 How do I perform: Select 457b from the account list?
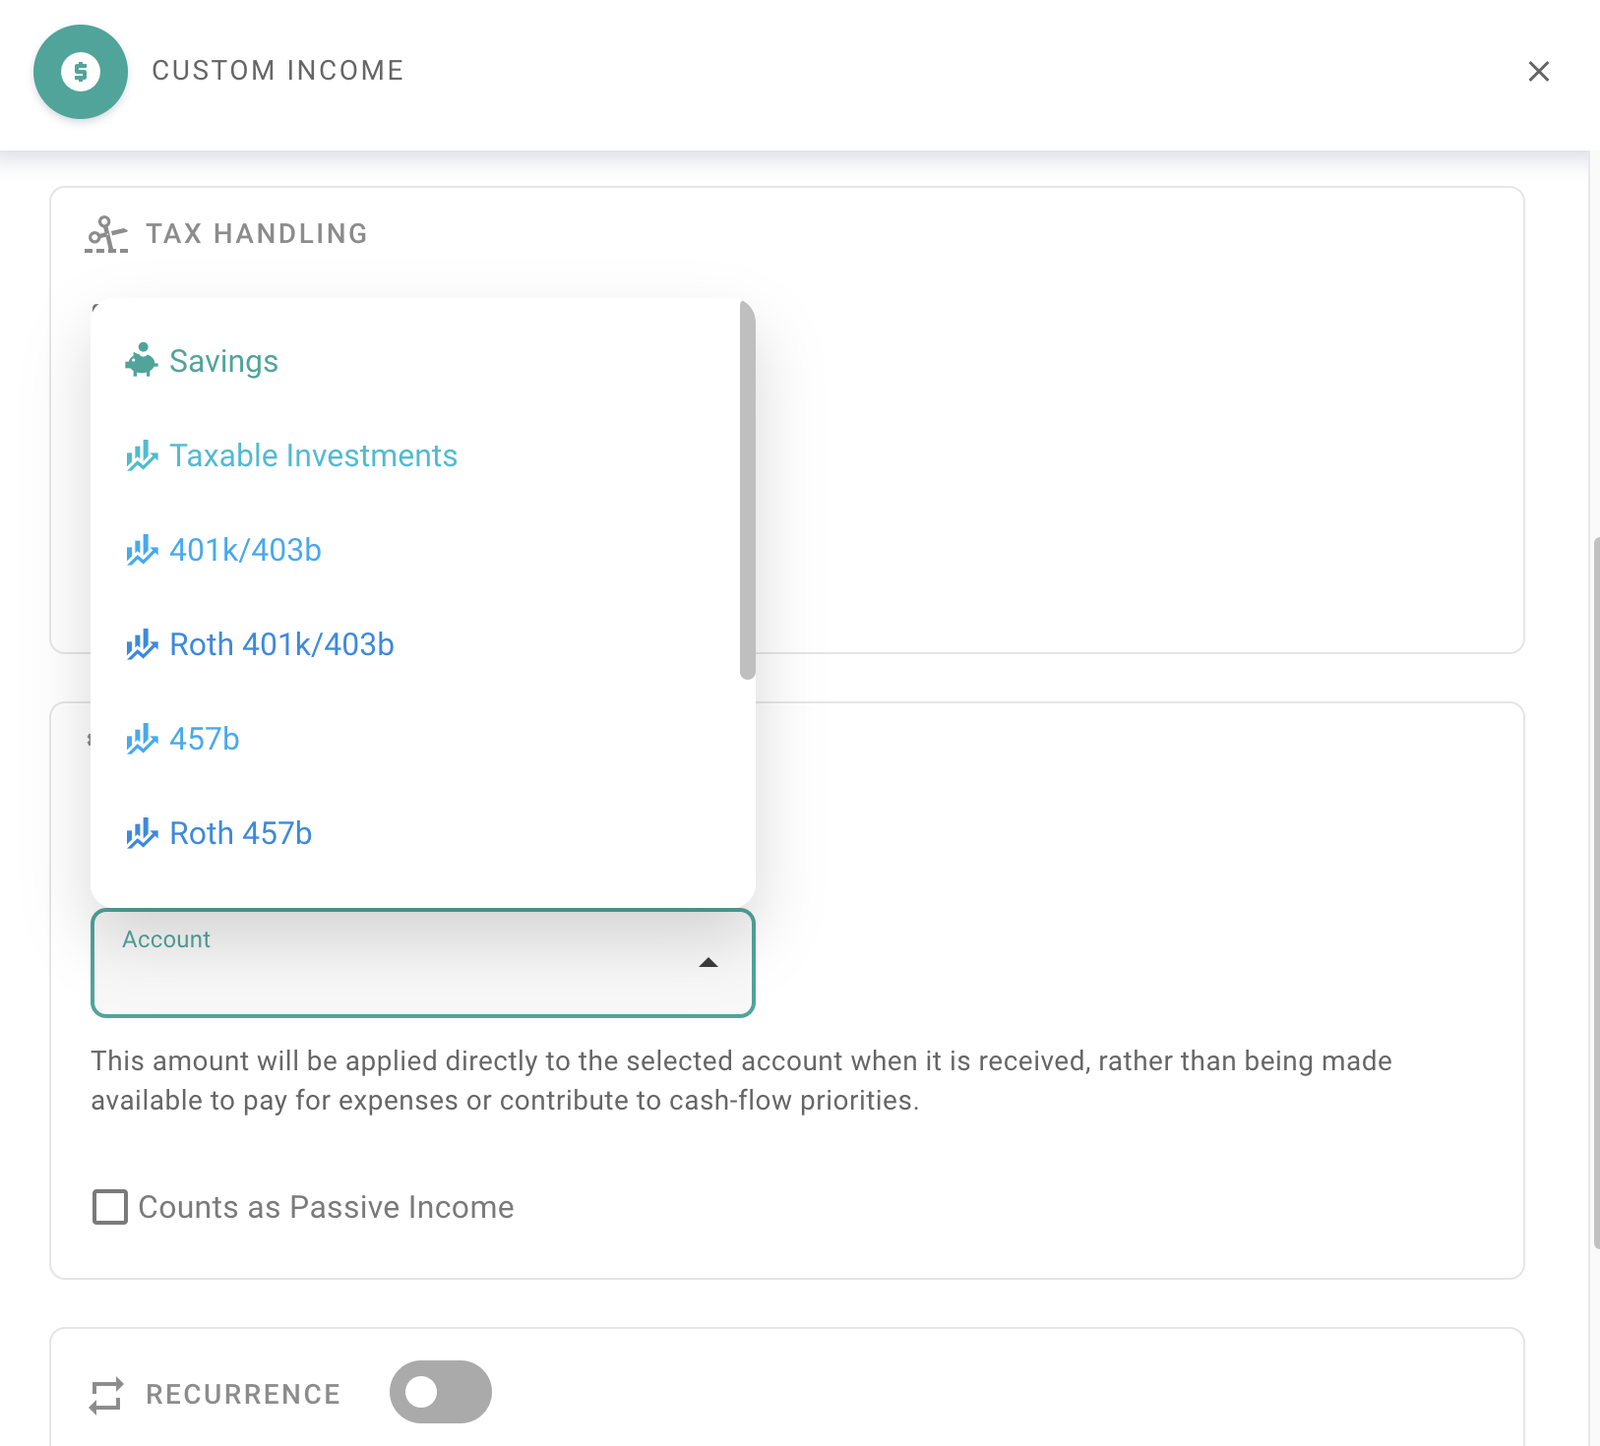(204, 738)
